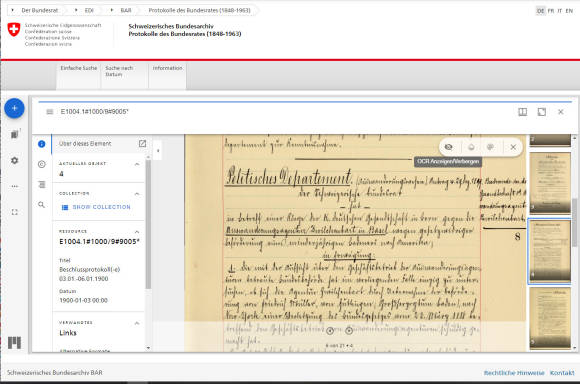
Task: Select partially visible page 2 thumbnail
Action: coord(550,141)
